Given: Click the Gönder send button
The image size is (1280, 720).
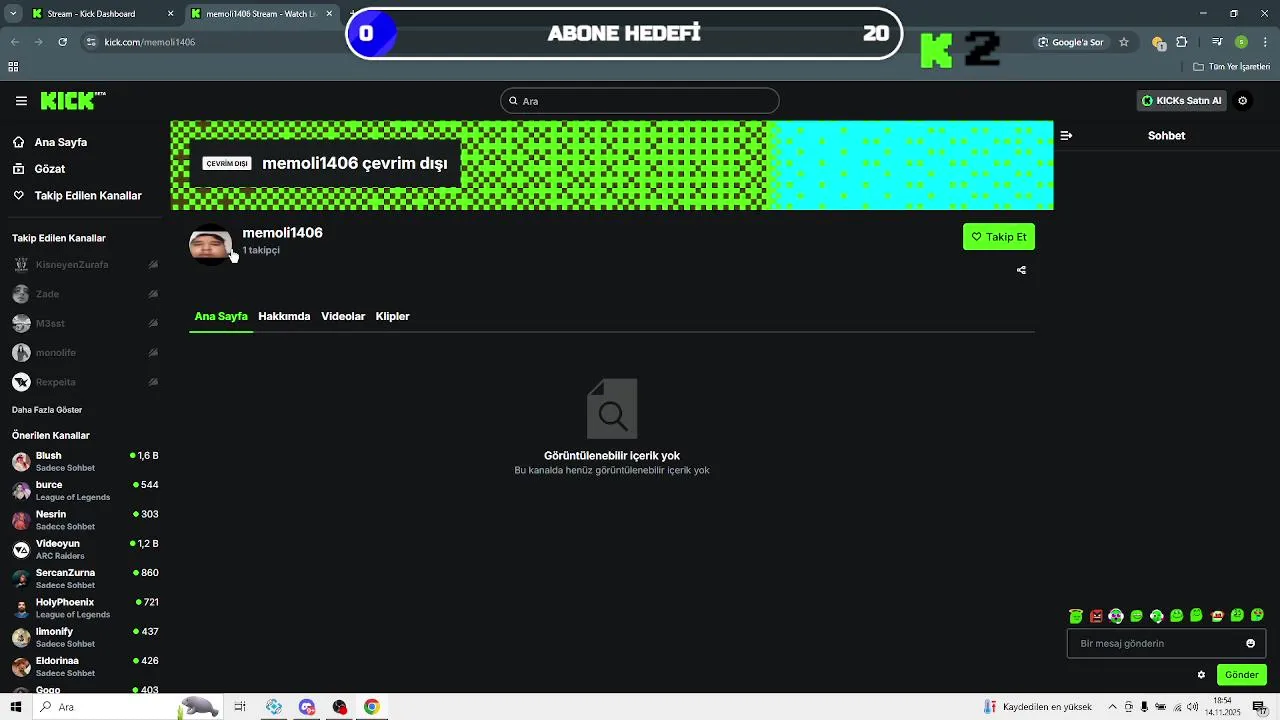Looking at the screenshot, I should pos(1242,675).
